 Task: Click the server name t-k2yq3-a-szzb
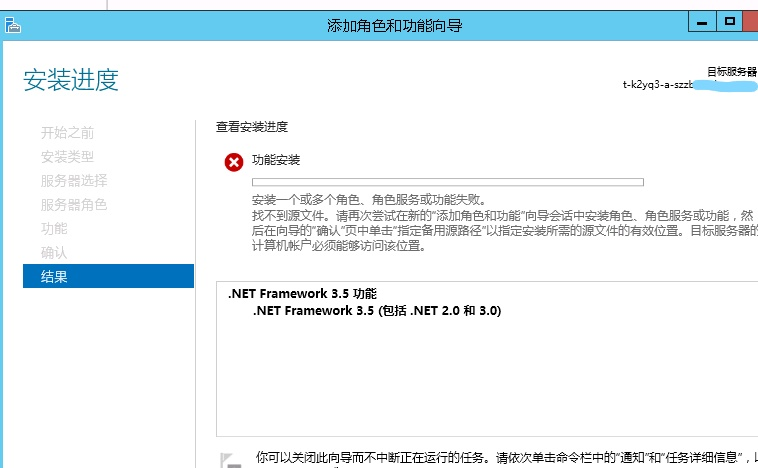coord(657,85)
